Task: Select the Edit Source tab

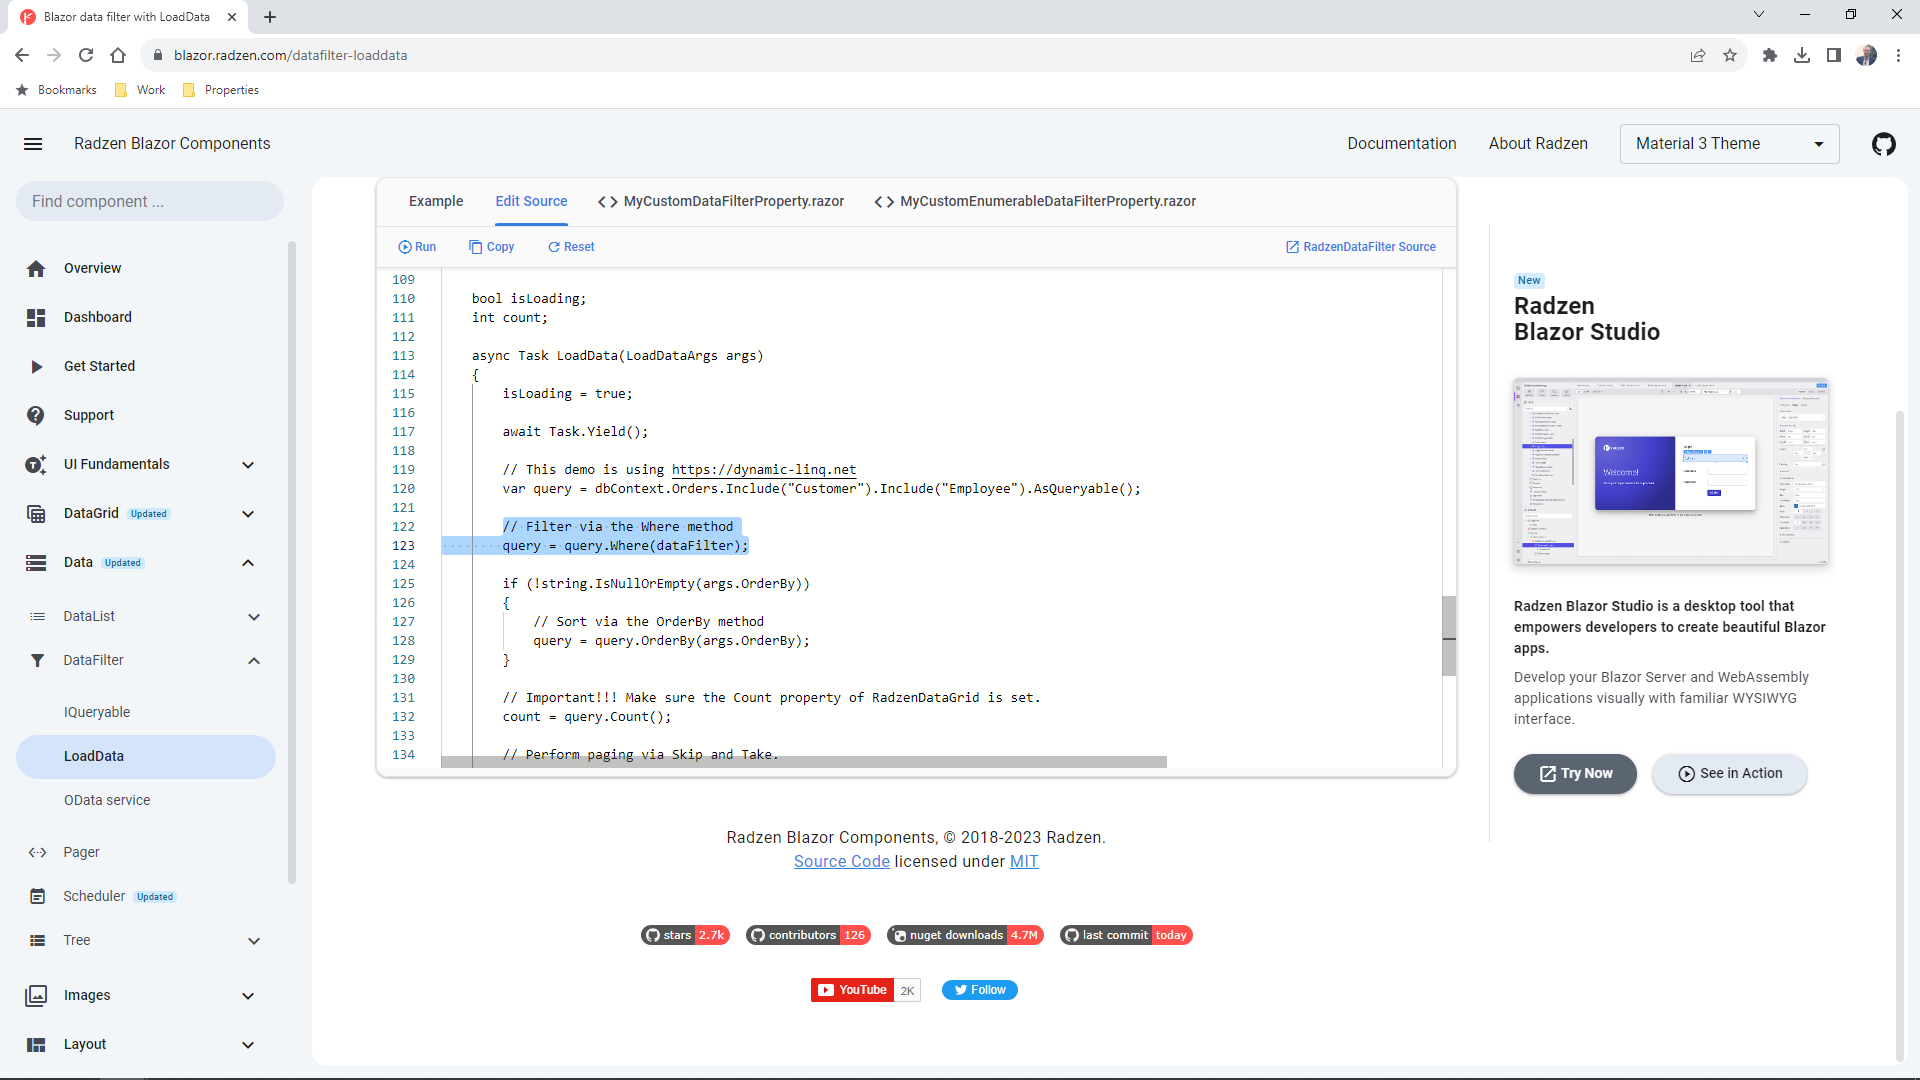Action: [531, 201]
